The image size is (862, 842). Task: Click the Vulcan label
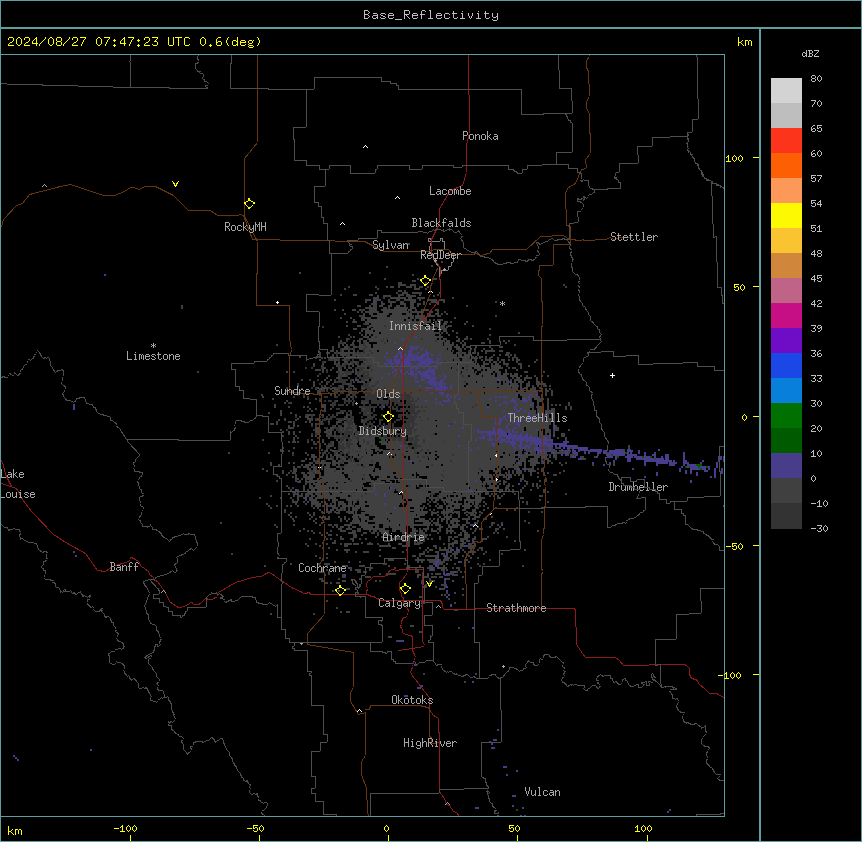(x=542, y=792)
